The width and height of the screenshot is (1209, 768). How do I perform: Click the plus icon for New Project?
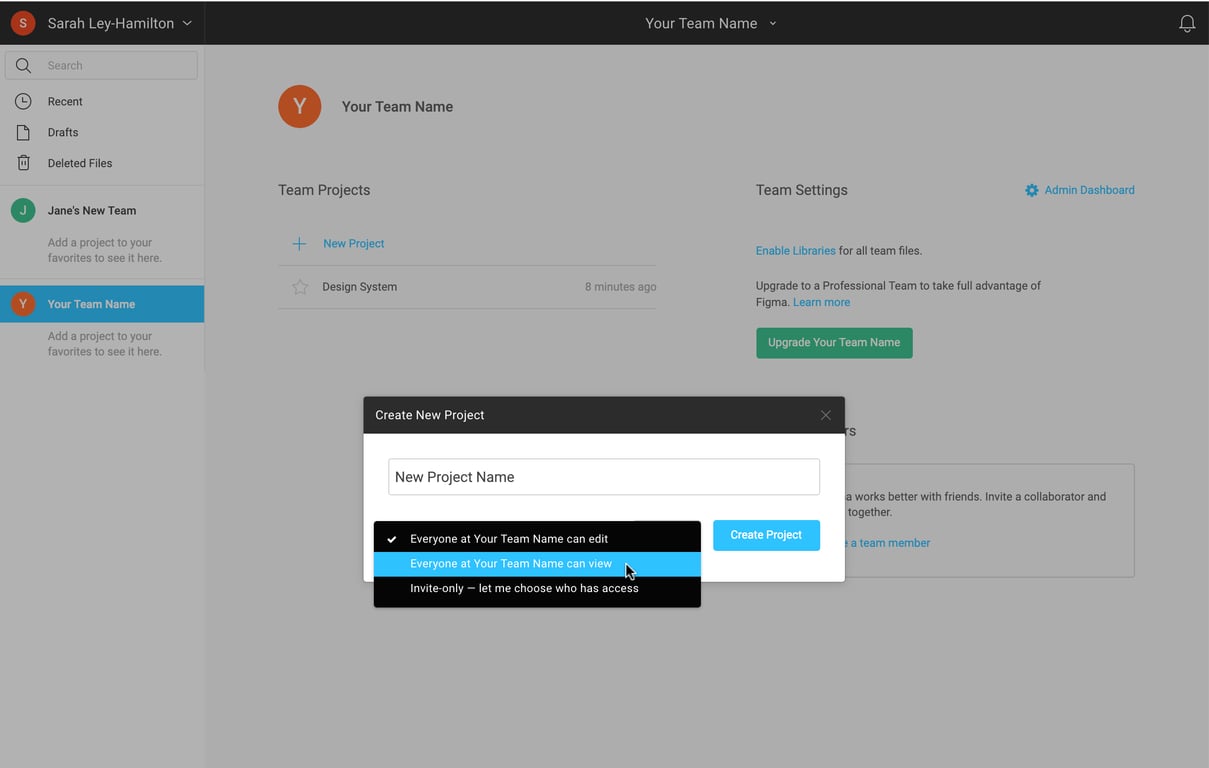click(299, 244)
